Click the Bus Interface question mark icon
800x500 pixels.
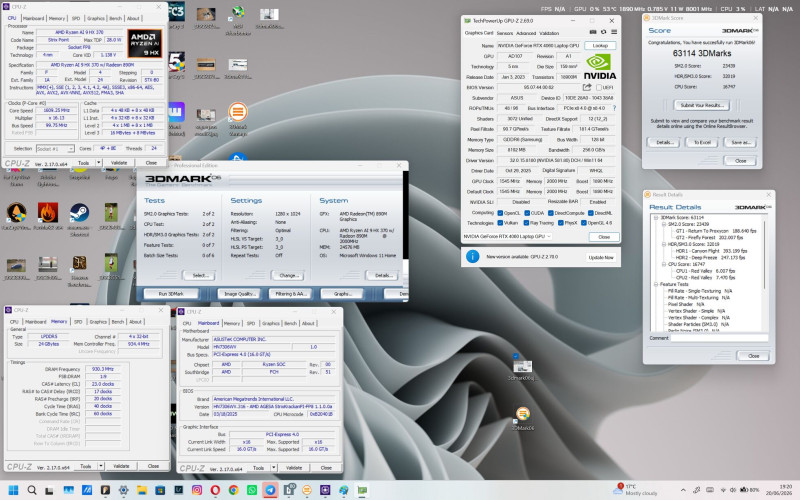[x=614, y=108]
